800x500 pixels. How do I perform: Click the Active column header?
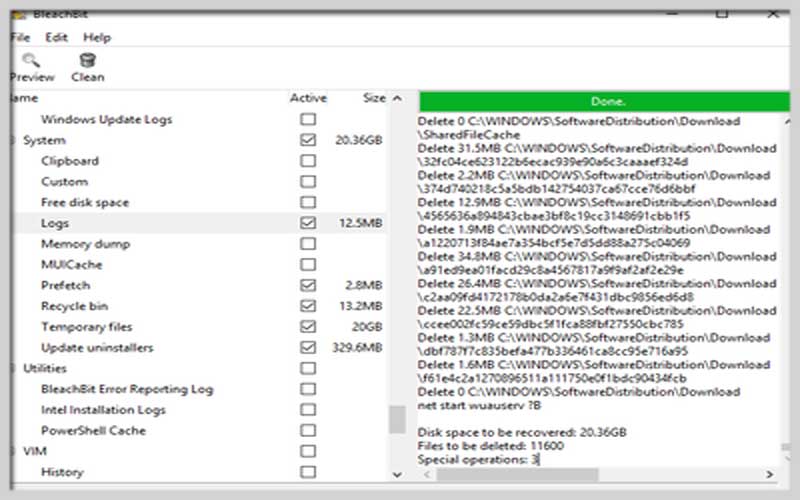pyautogui.click(x=308, y=98)
